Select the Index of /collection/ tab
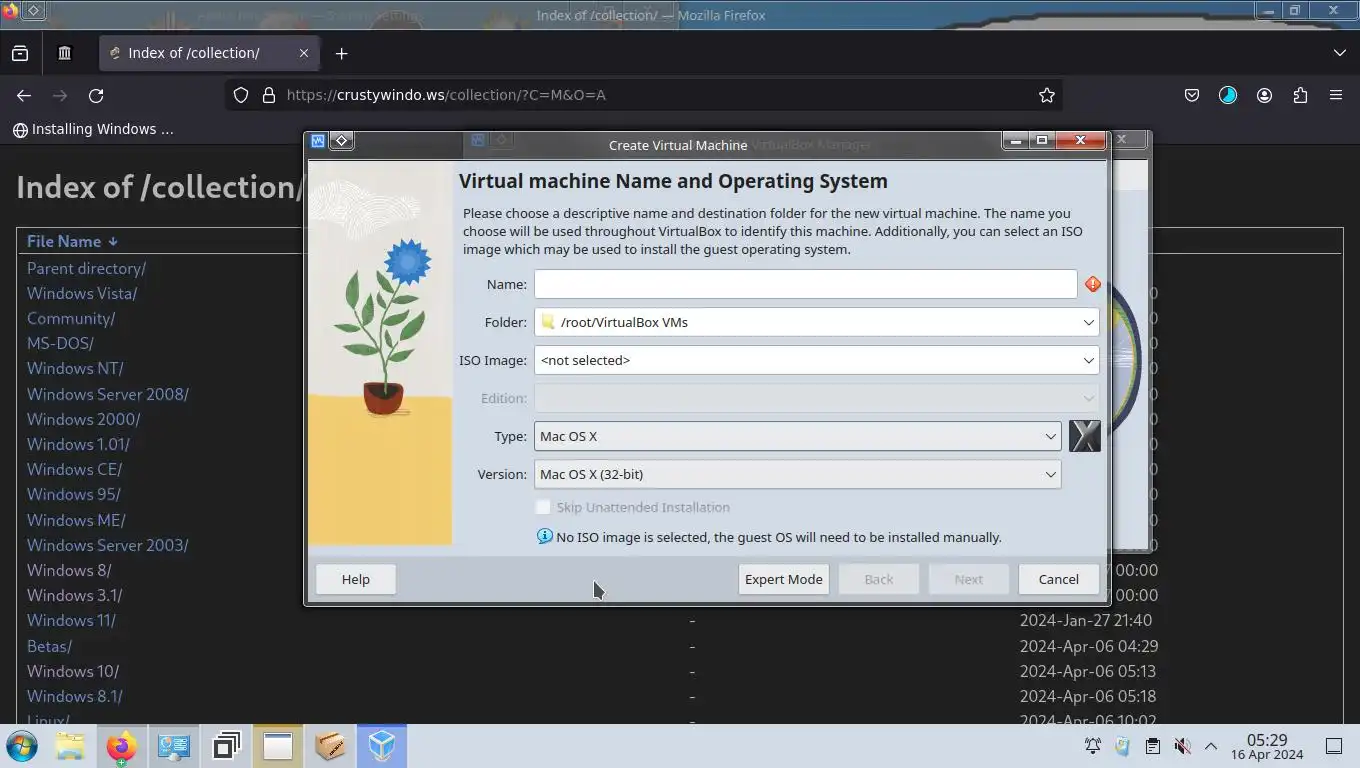This screenshot has height=768, width=1360. pyautogui.click(x=209, y=53)
